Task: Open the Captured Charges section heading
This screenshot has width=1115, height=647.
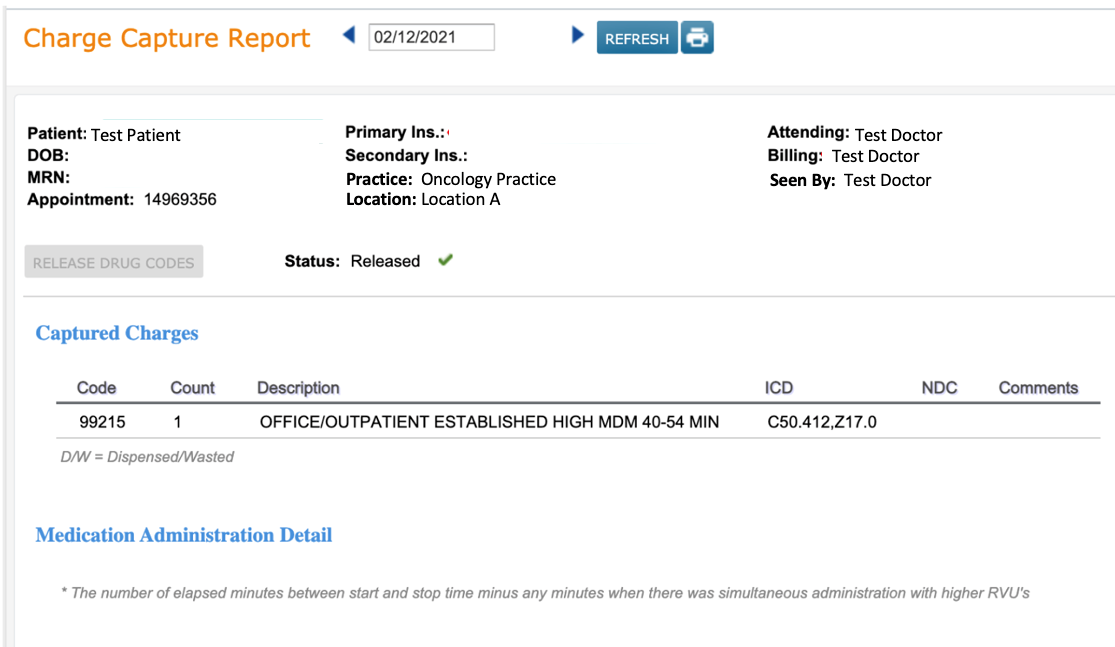Action: pyautogui.click(x=117, y=334)
